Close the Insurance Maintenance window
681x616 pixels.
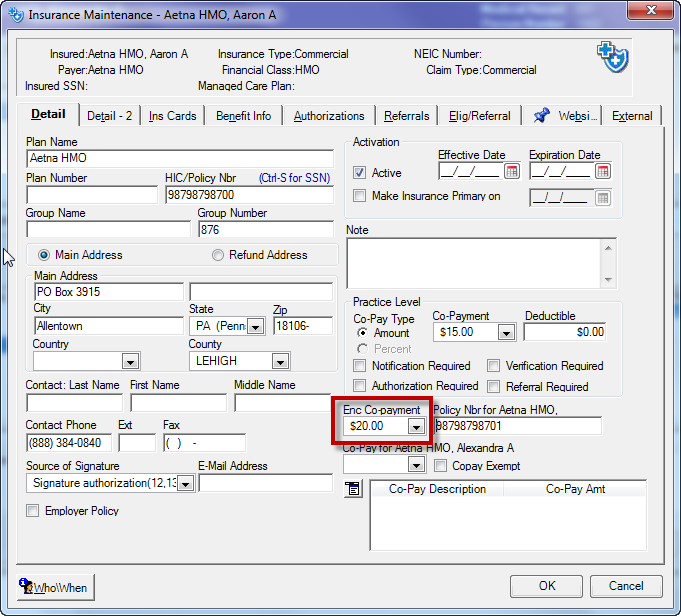pyautogui.click(x=651, y=10)
